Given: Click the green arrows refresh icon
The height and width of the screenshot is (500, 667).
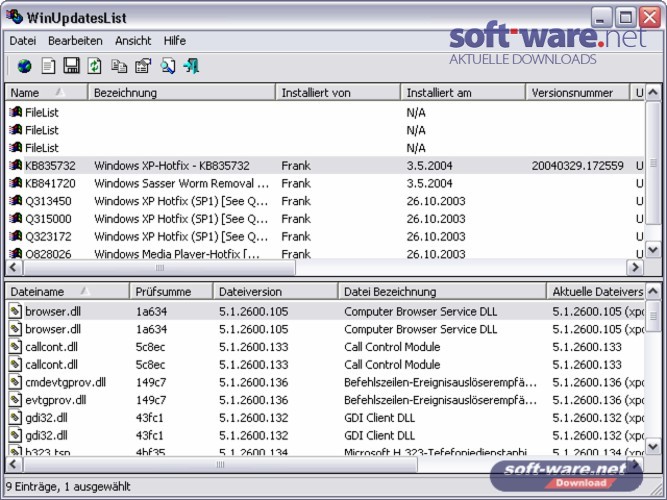Looking at the screenshot, I should [94, 66].
